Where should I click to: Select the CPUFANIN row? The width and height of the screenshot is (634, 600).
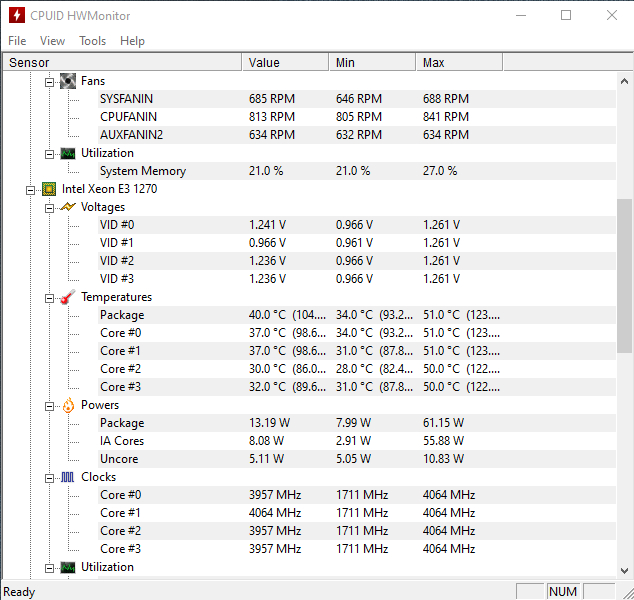pos(357,117)
